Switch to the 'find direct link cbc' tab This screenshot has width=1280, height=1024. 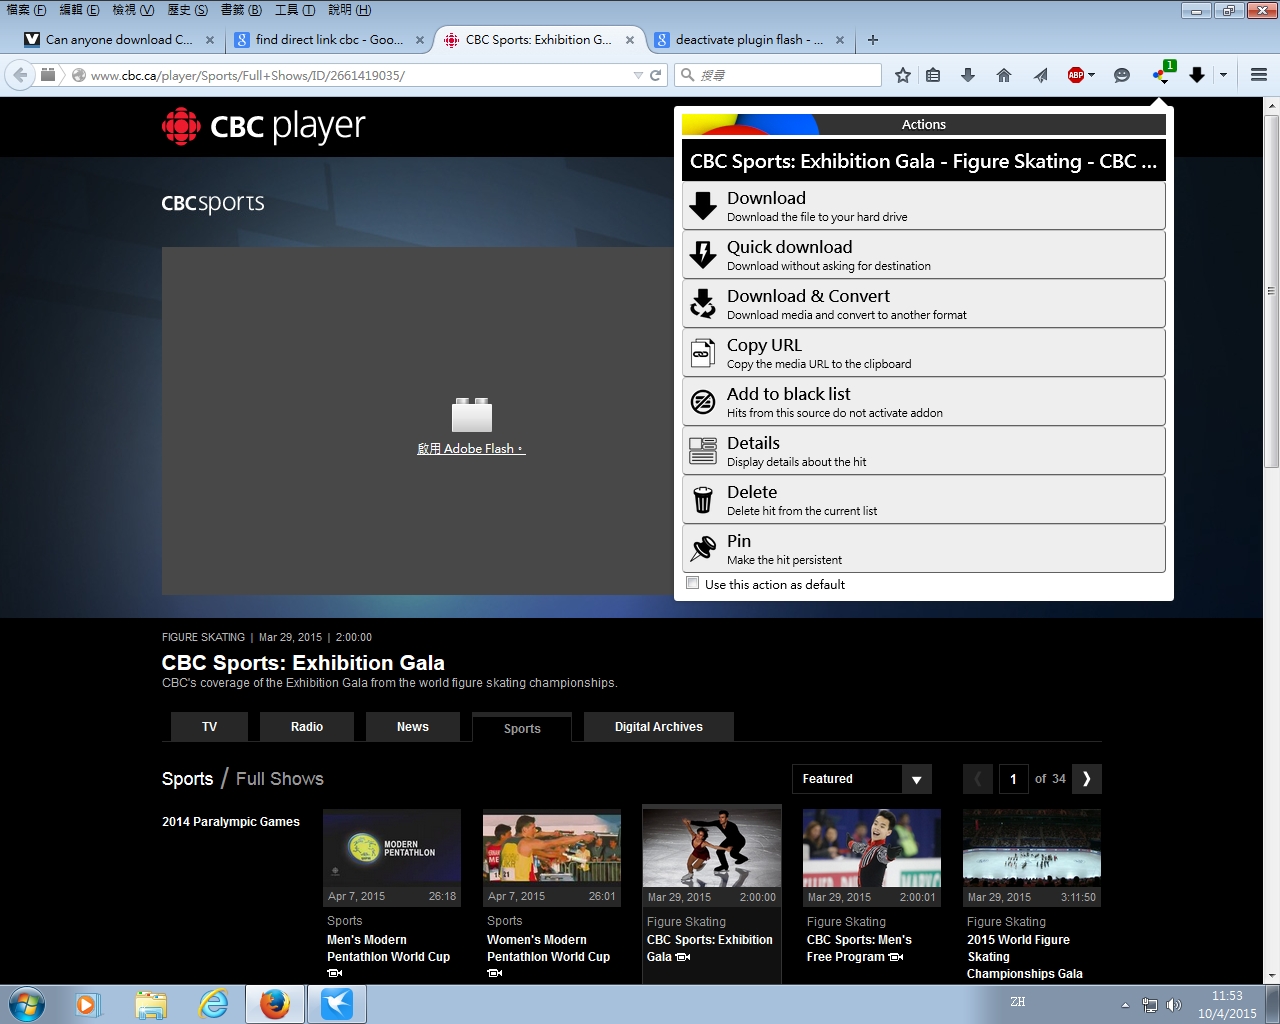[x=329, y=40]
